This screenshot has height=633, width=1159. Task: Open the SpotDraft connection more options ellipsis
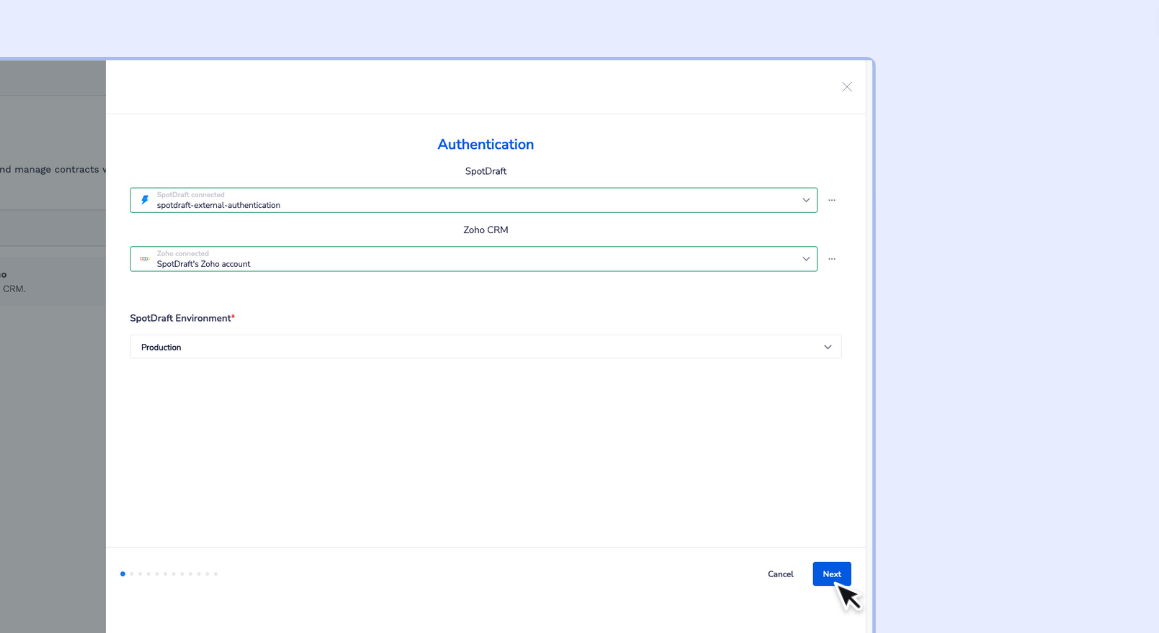[832, 200]
